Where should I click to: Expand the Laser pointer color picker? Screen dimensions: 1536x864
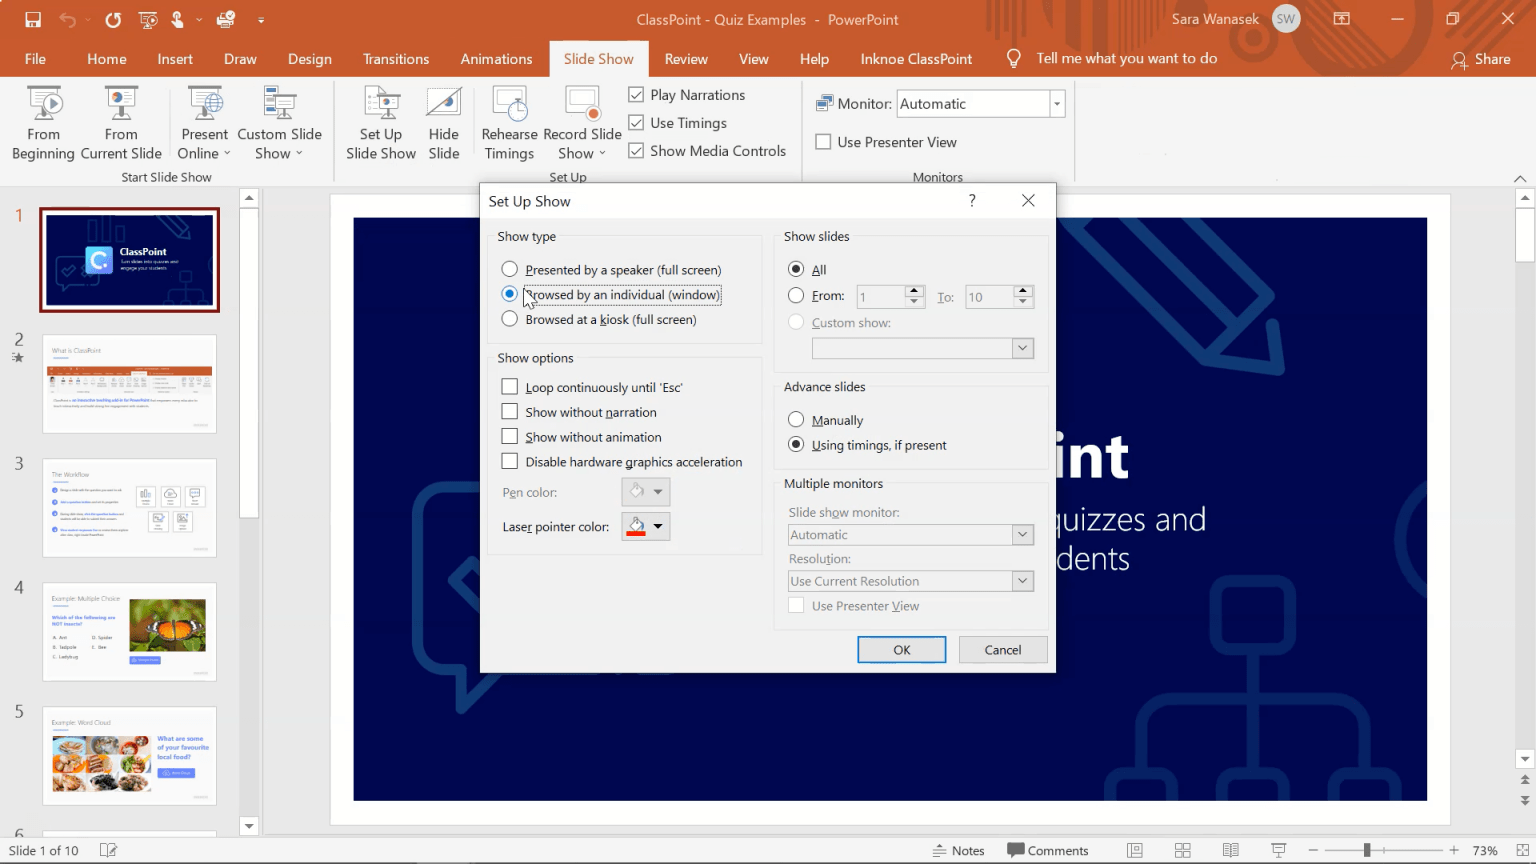(x=659, y=526)
